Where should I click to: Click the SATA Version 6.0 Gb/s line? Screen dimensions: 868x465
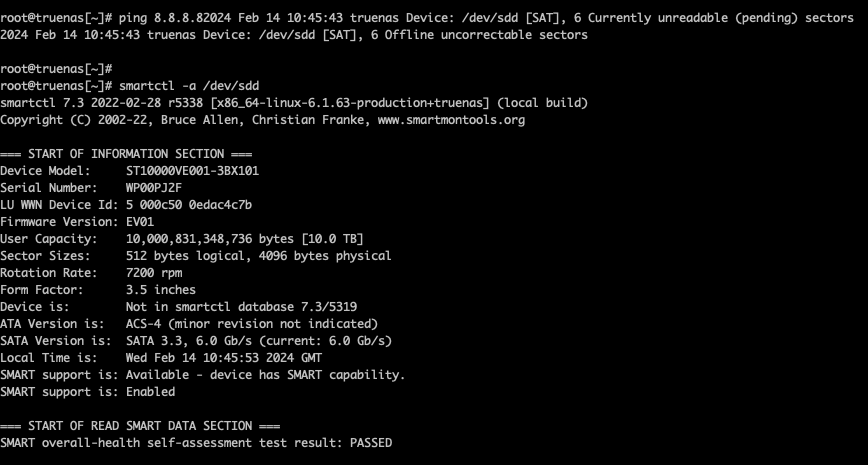coord(196,341)
